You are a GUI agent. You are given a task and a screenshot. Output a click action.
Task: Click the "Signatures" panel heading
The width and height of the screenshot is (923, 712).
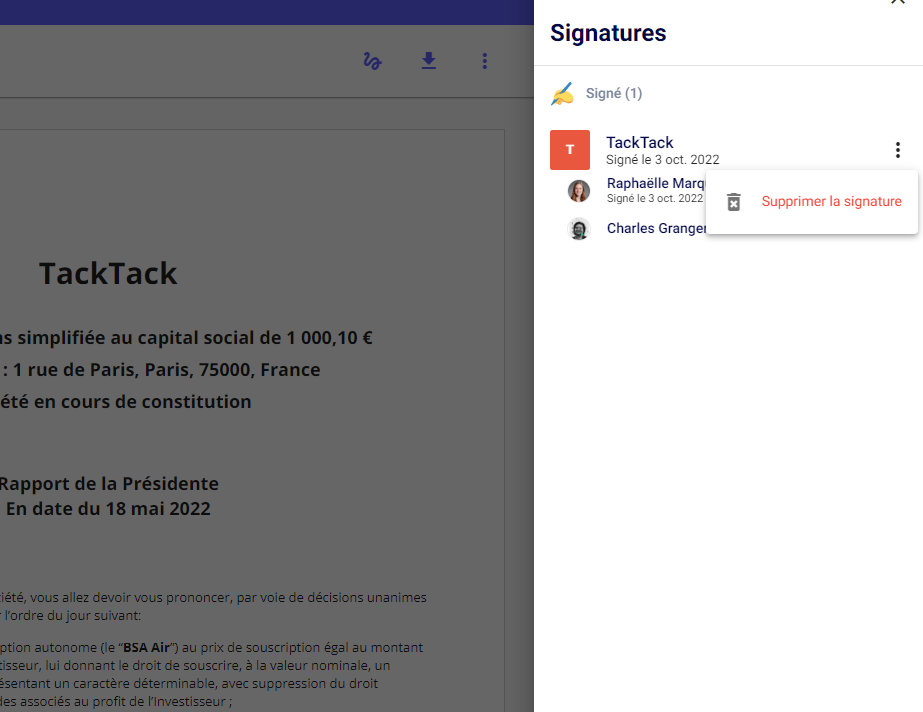pyautogui.click(x=608, y=33)
